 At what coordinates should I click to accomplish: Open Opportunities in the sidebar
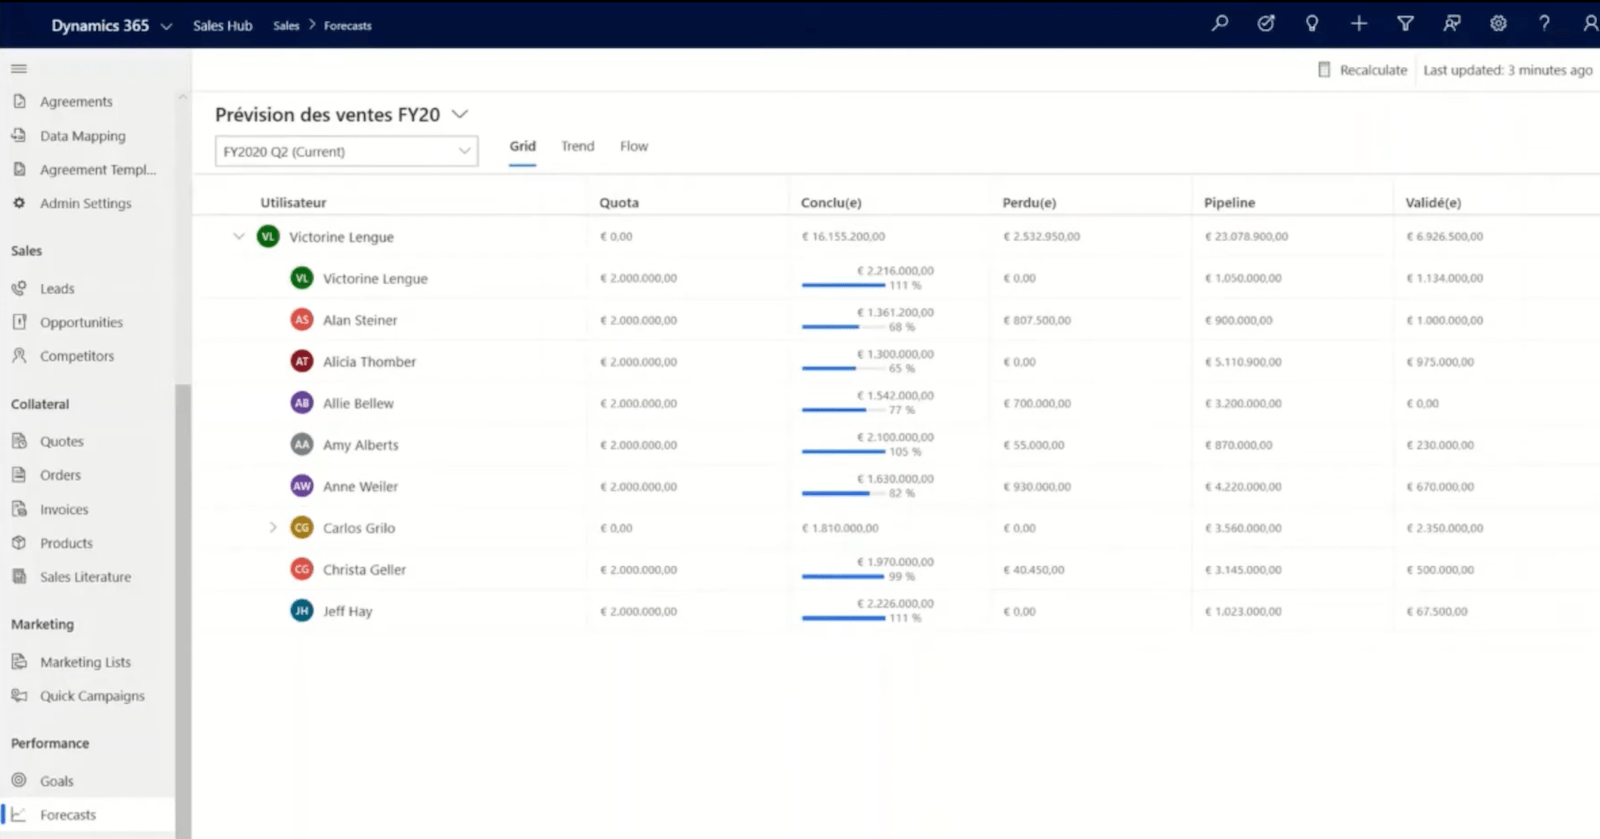81,323
